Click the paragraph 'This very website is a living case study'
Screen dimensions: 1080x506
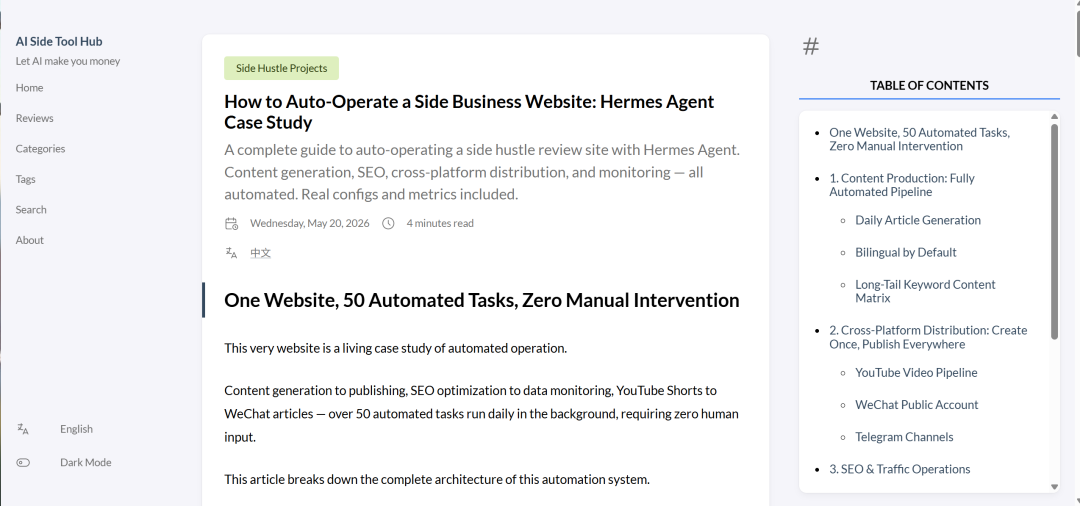[395, 348]
